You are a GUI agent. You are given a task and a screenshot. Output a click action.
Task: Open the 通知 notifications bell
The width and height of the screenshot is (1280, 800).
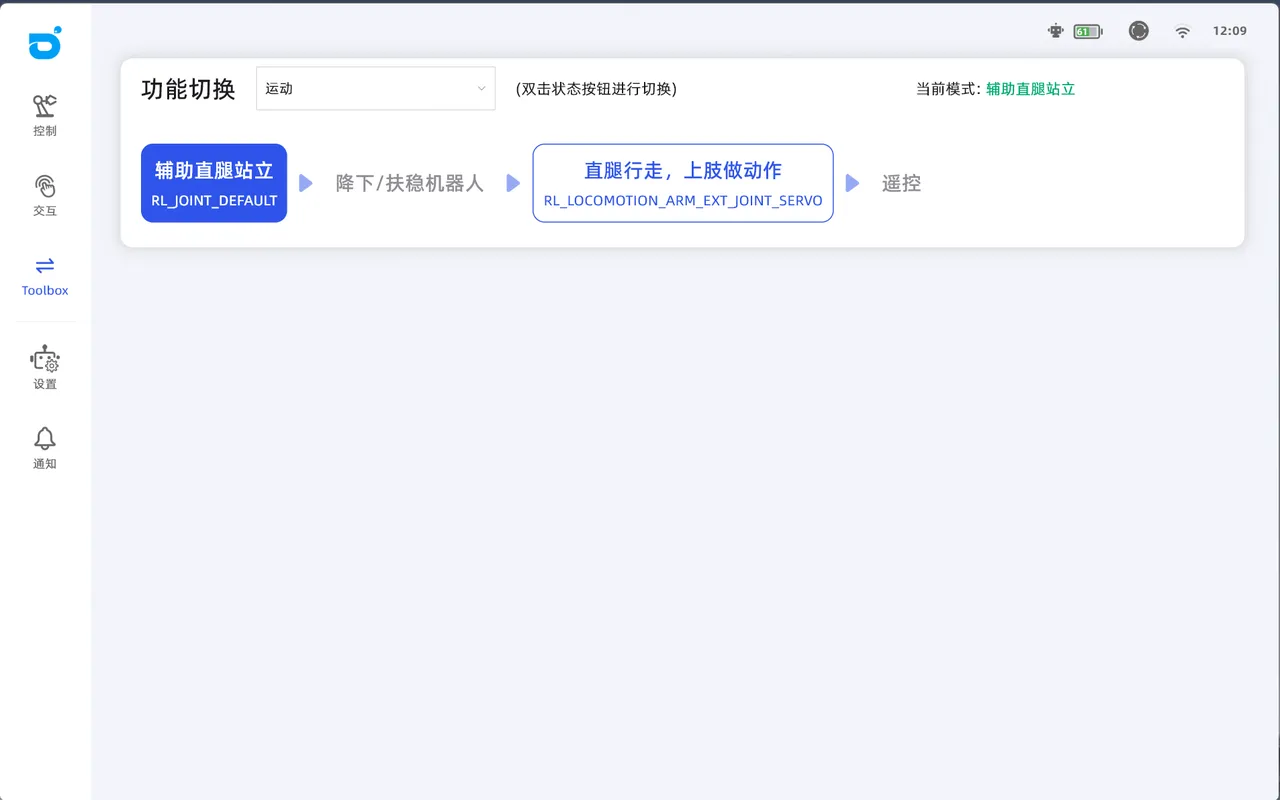(45, 447)
